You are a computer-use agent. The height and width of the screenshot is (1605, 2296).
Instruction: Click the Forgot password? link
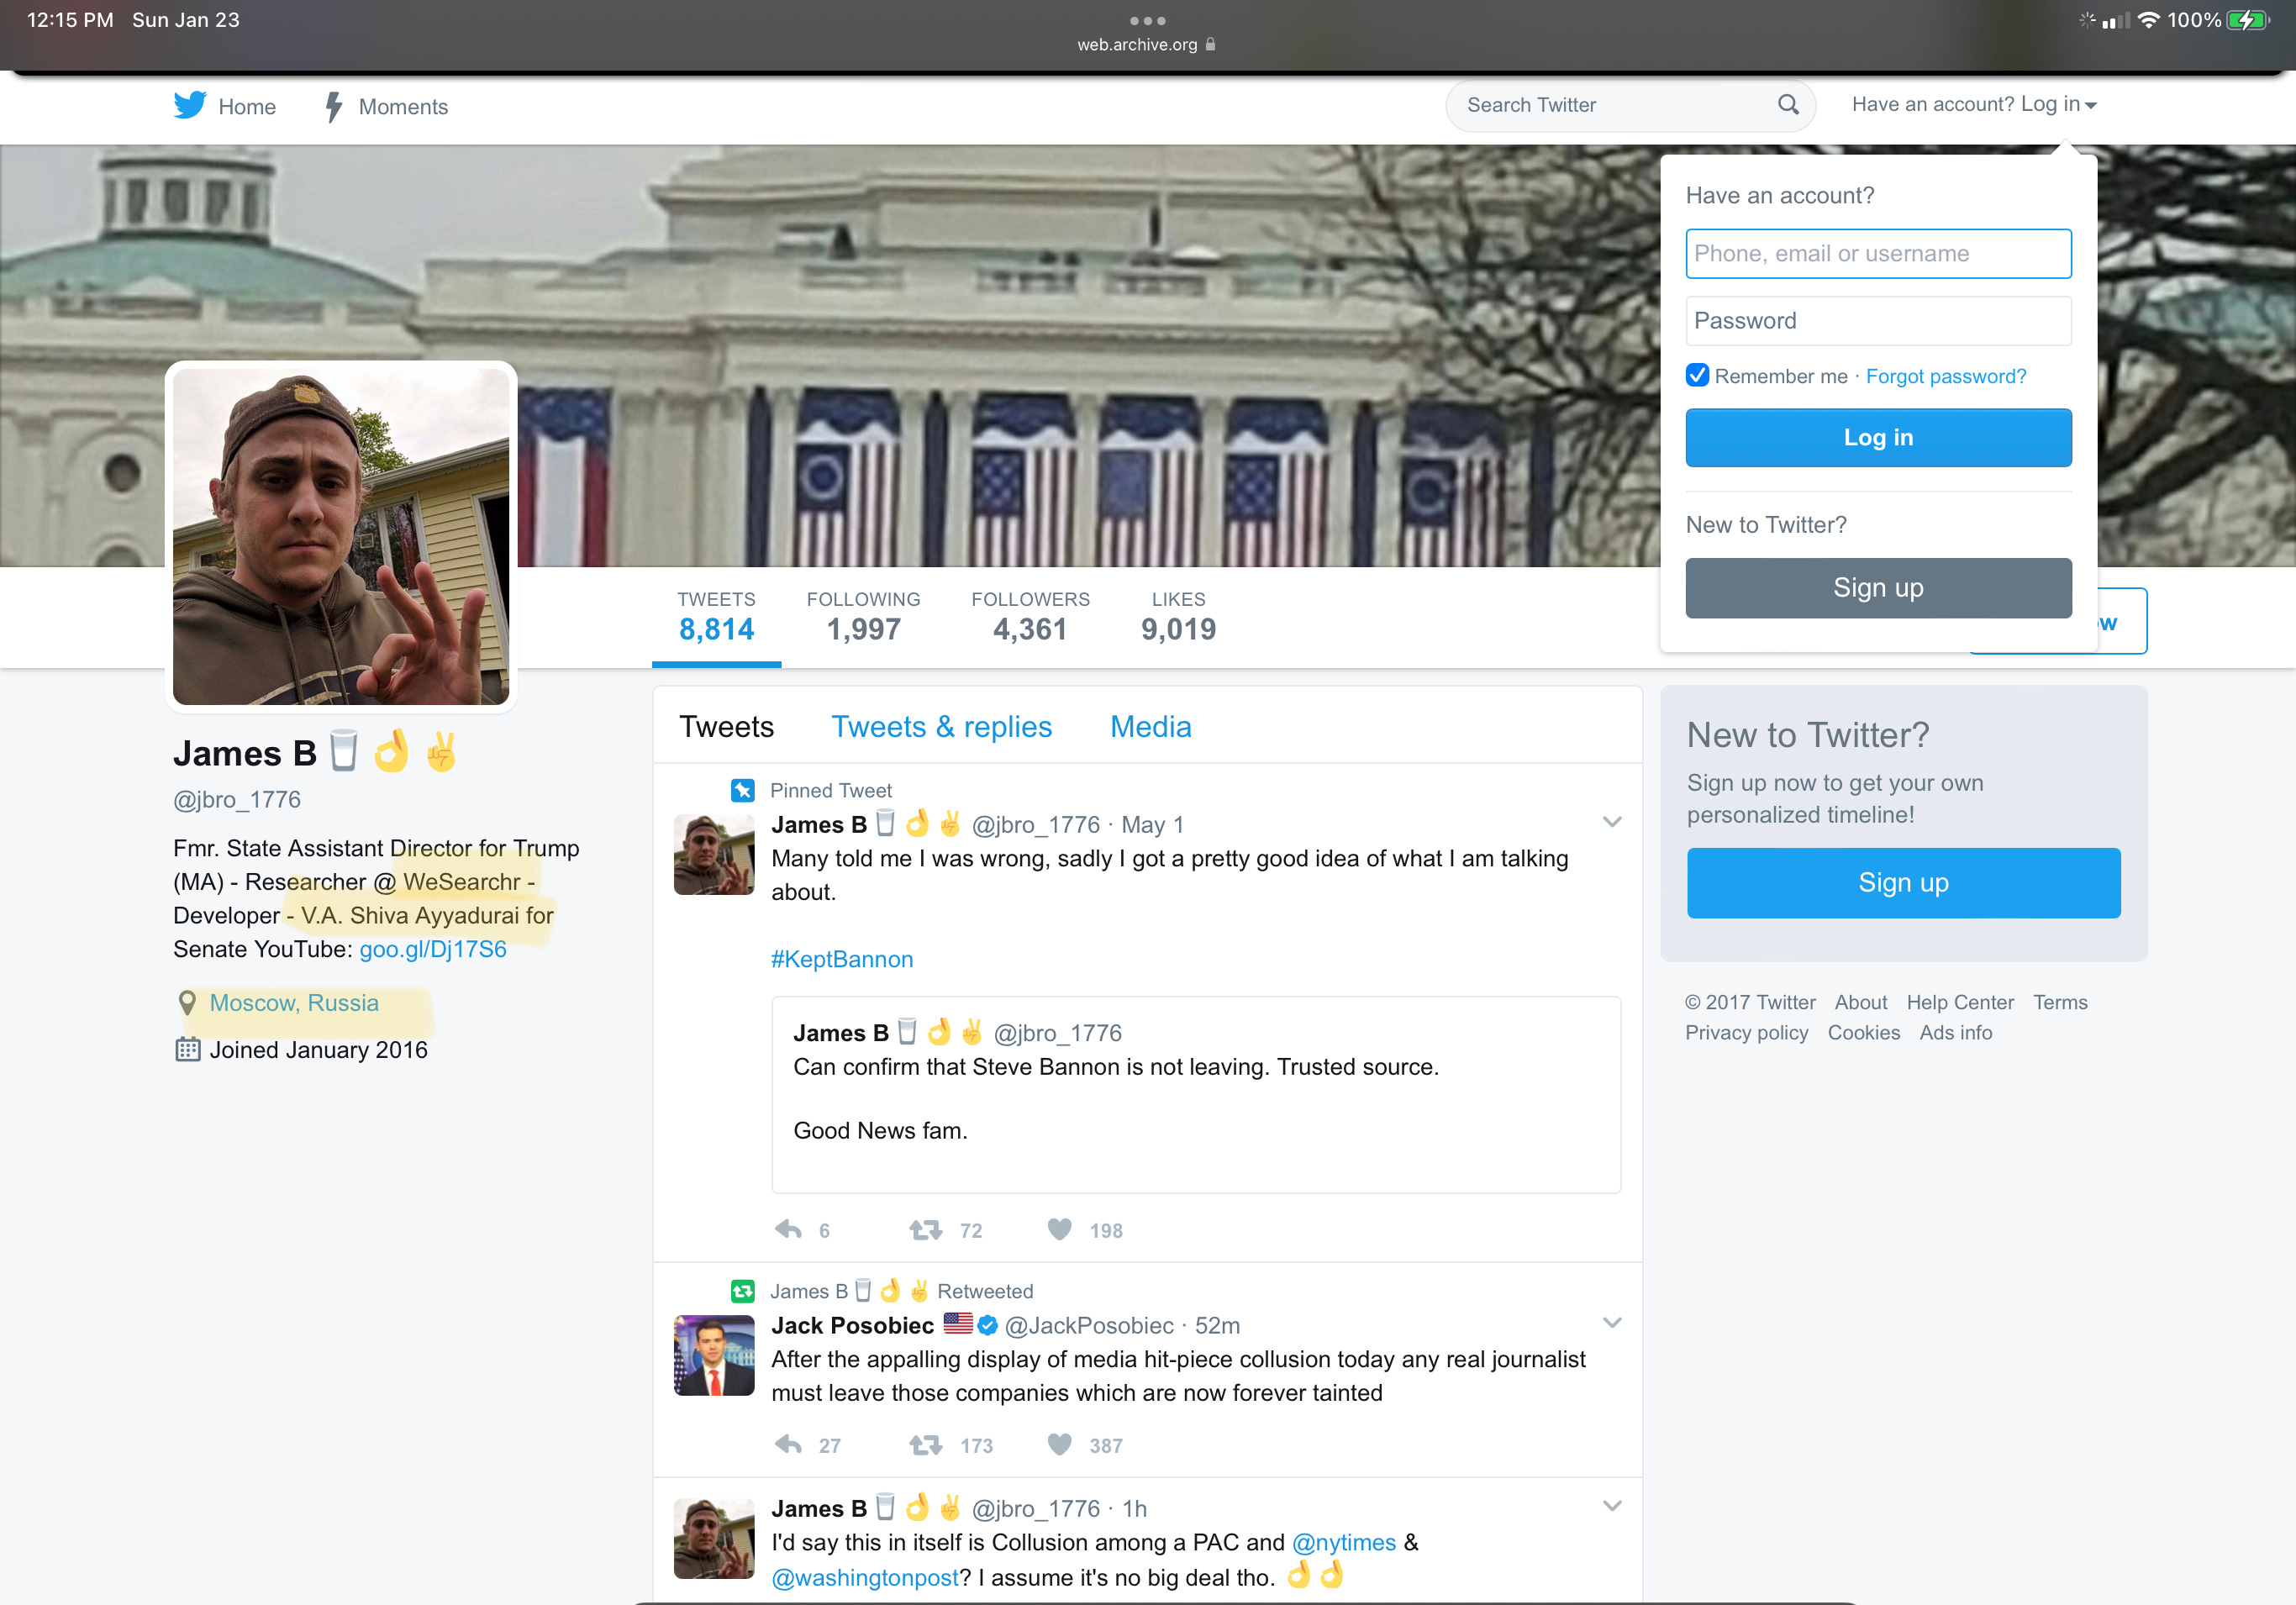click(x=1946, y=376)
